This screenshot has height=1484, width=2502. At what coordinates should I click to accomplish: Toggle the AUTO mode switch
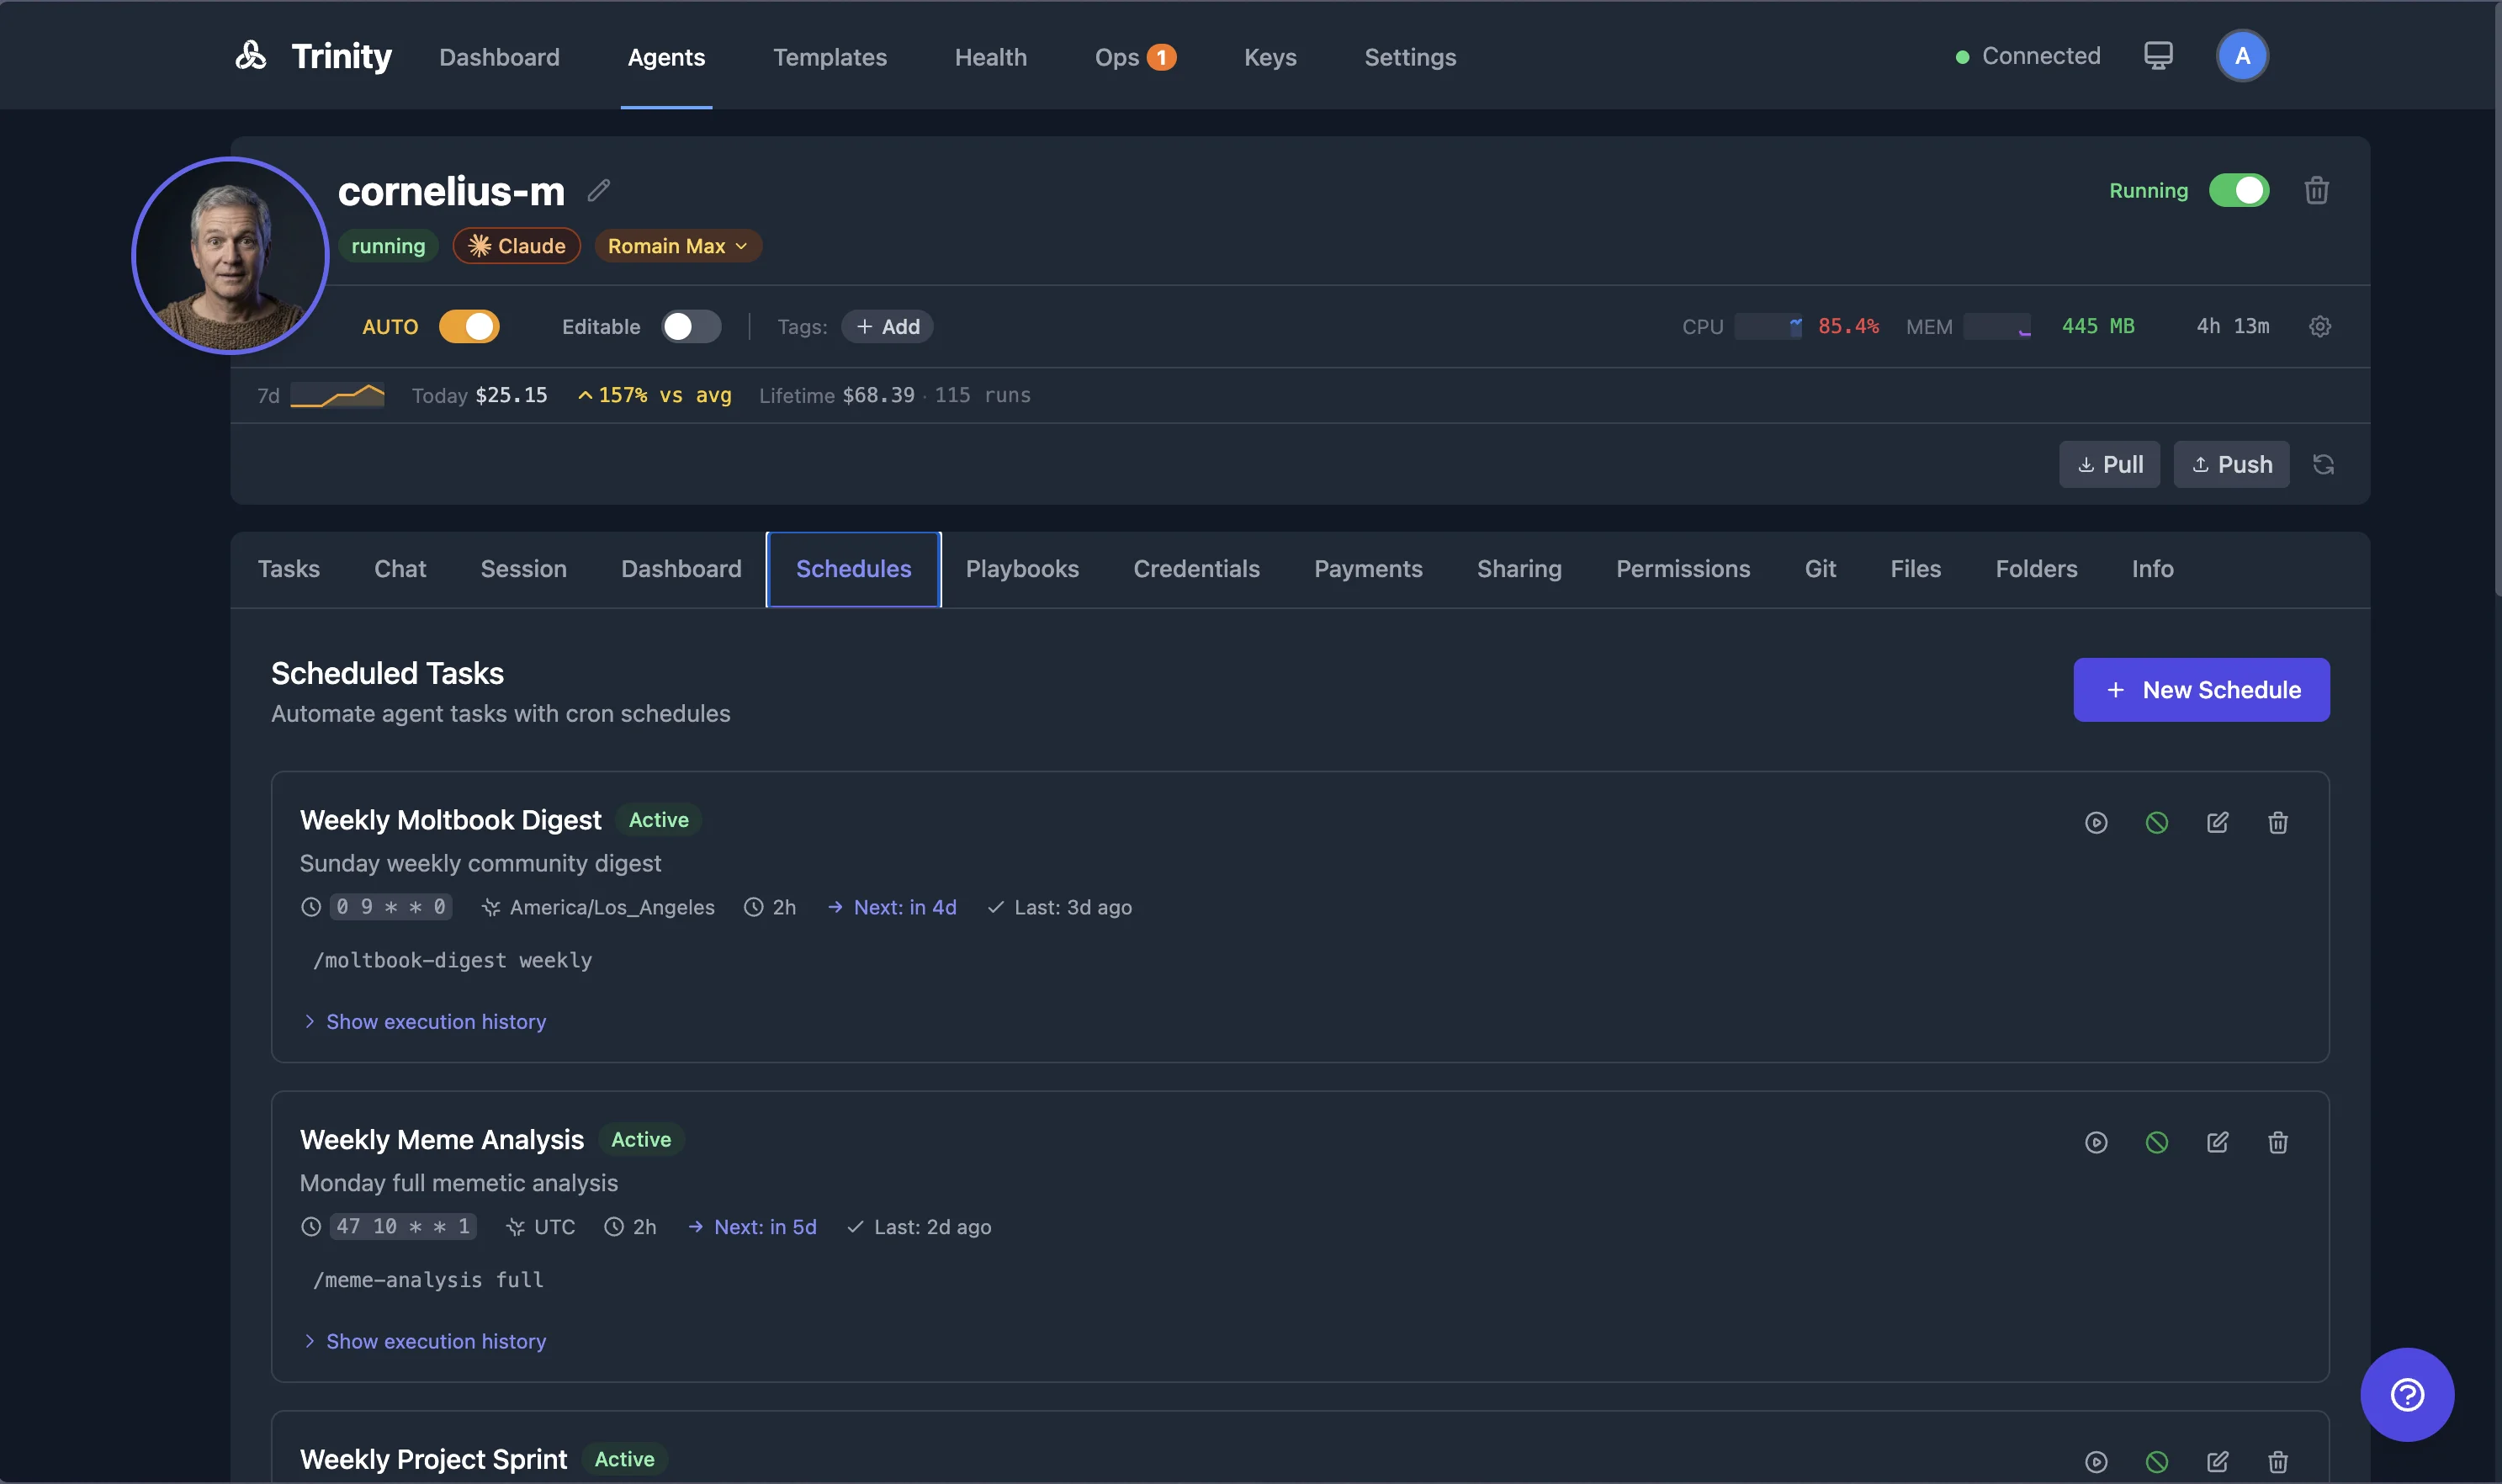point(469,326)
